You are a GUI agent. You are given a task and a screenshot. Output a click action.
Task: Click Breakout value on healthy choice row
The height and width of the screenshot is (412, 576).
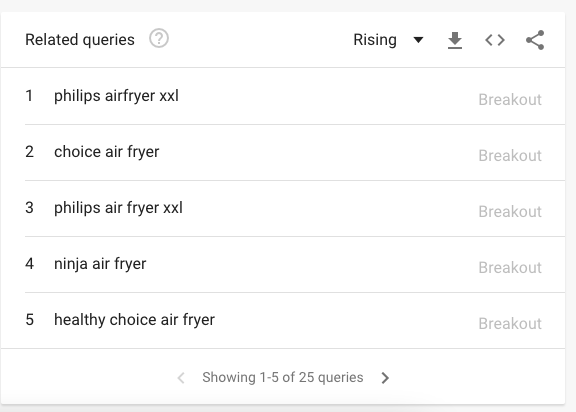[510, 324]
